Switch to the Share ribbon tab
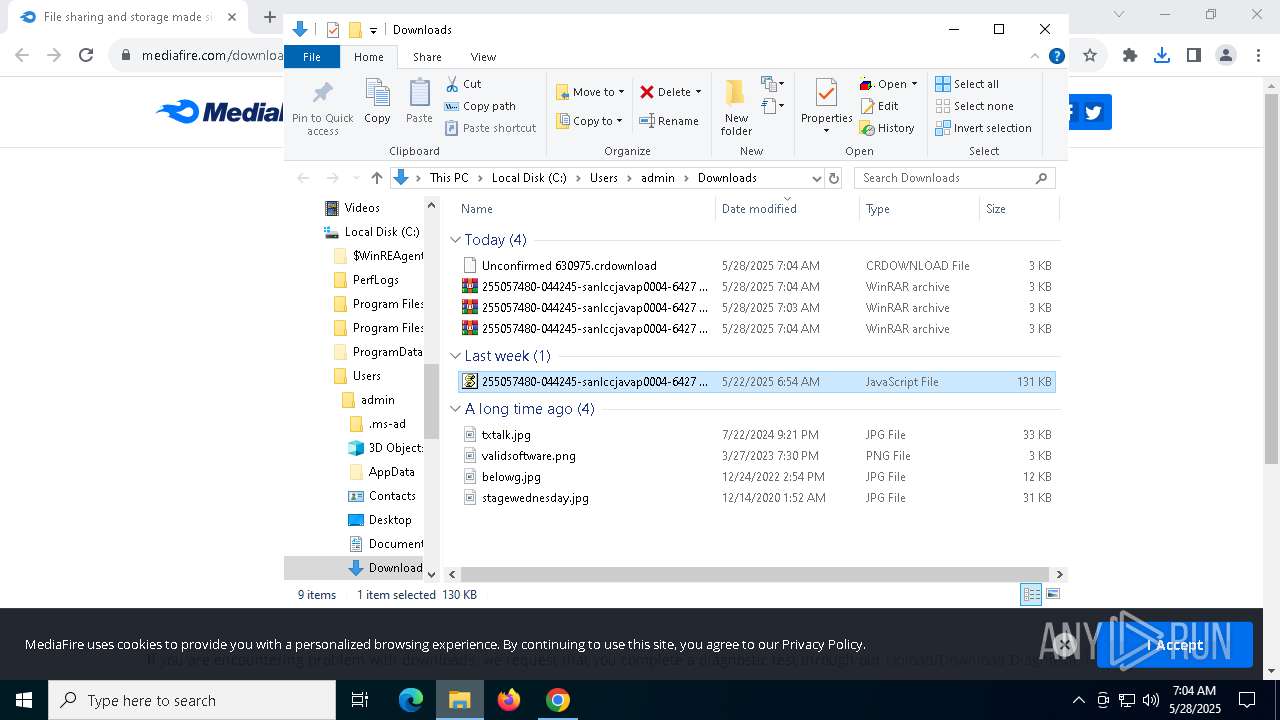Screen dimensions: 1280x720 point(427,57)
